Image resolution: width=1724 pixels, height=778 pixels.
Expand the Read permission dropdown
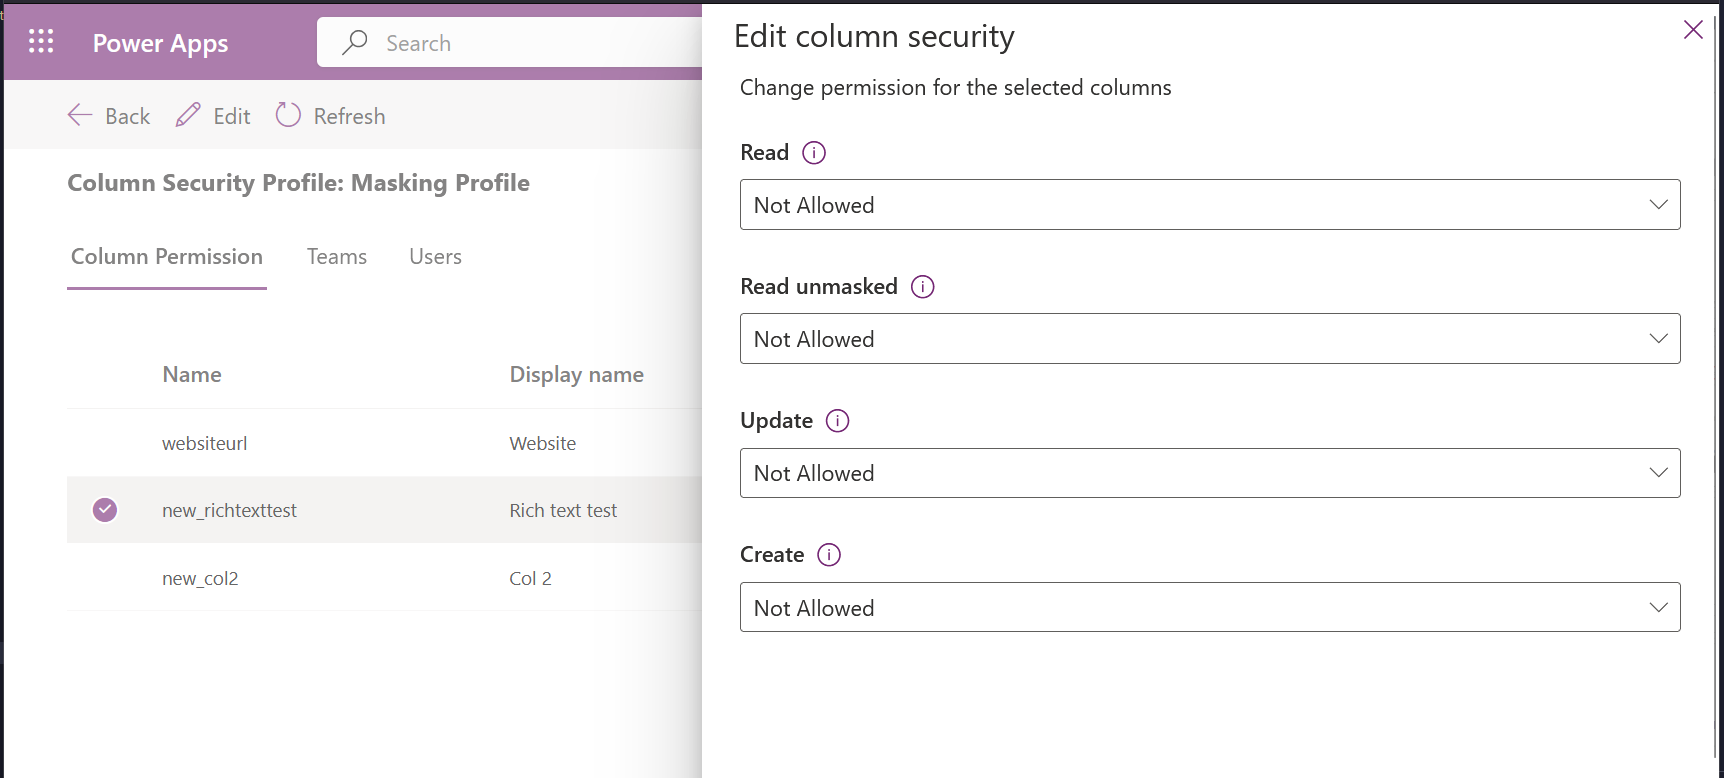pyautogui.click(x=1209, y=205)
